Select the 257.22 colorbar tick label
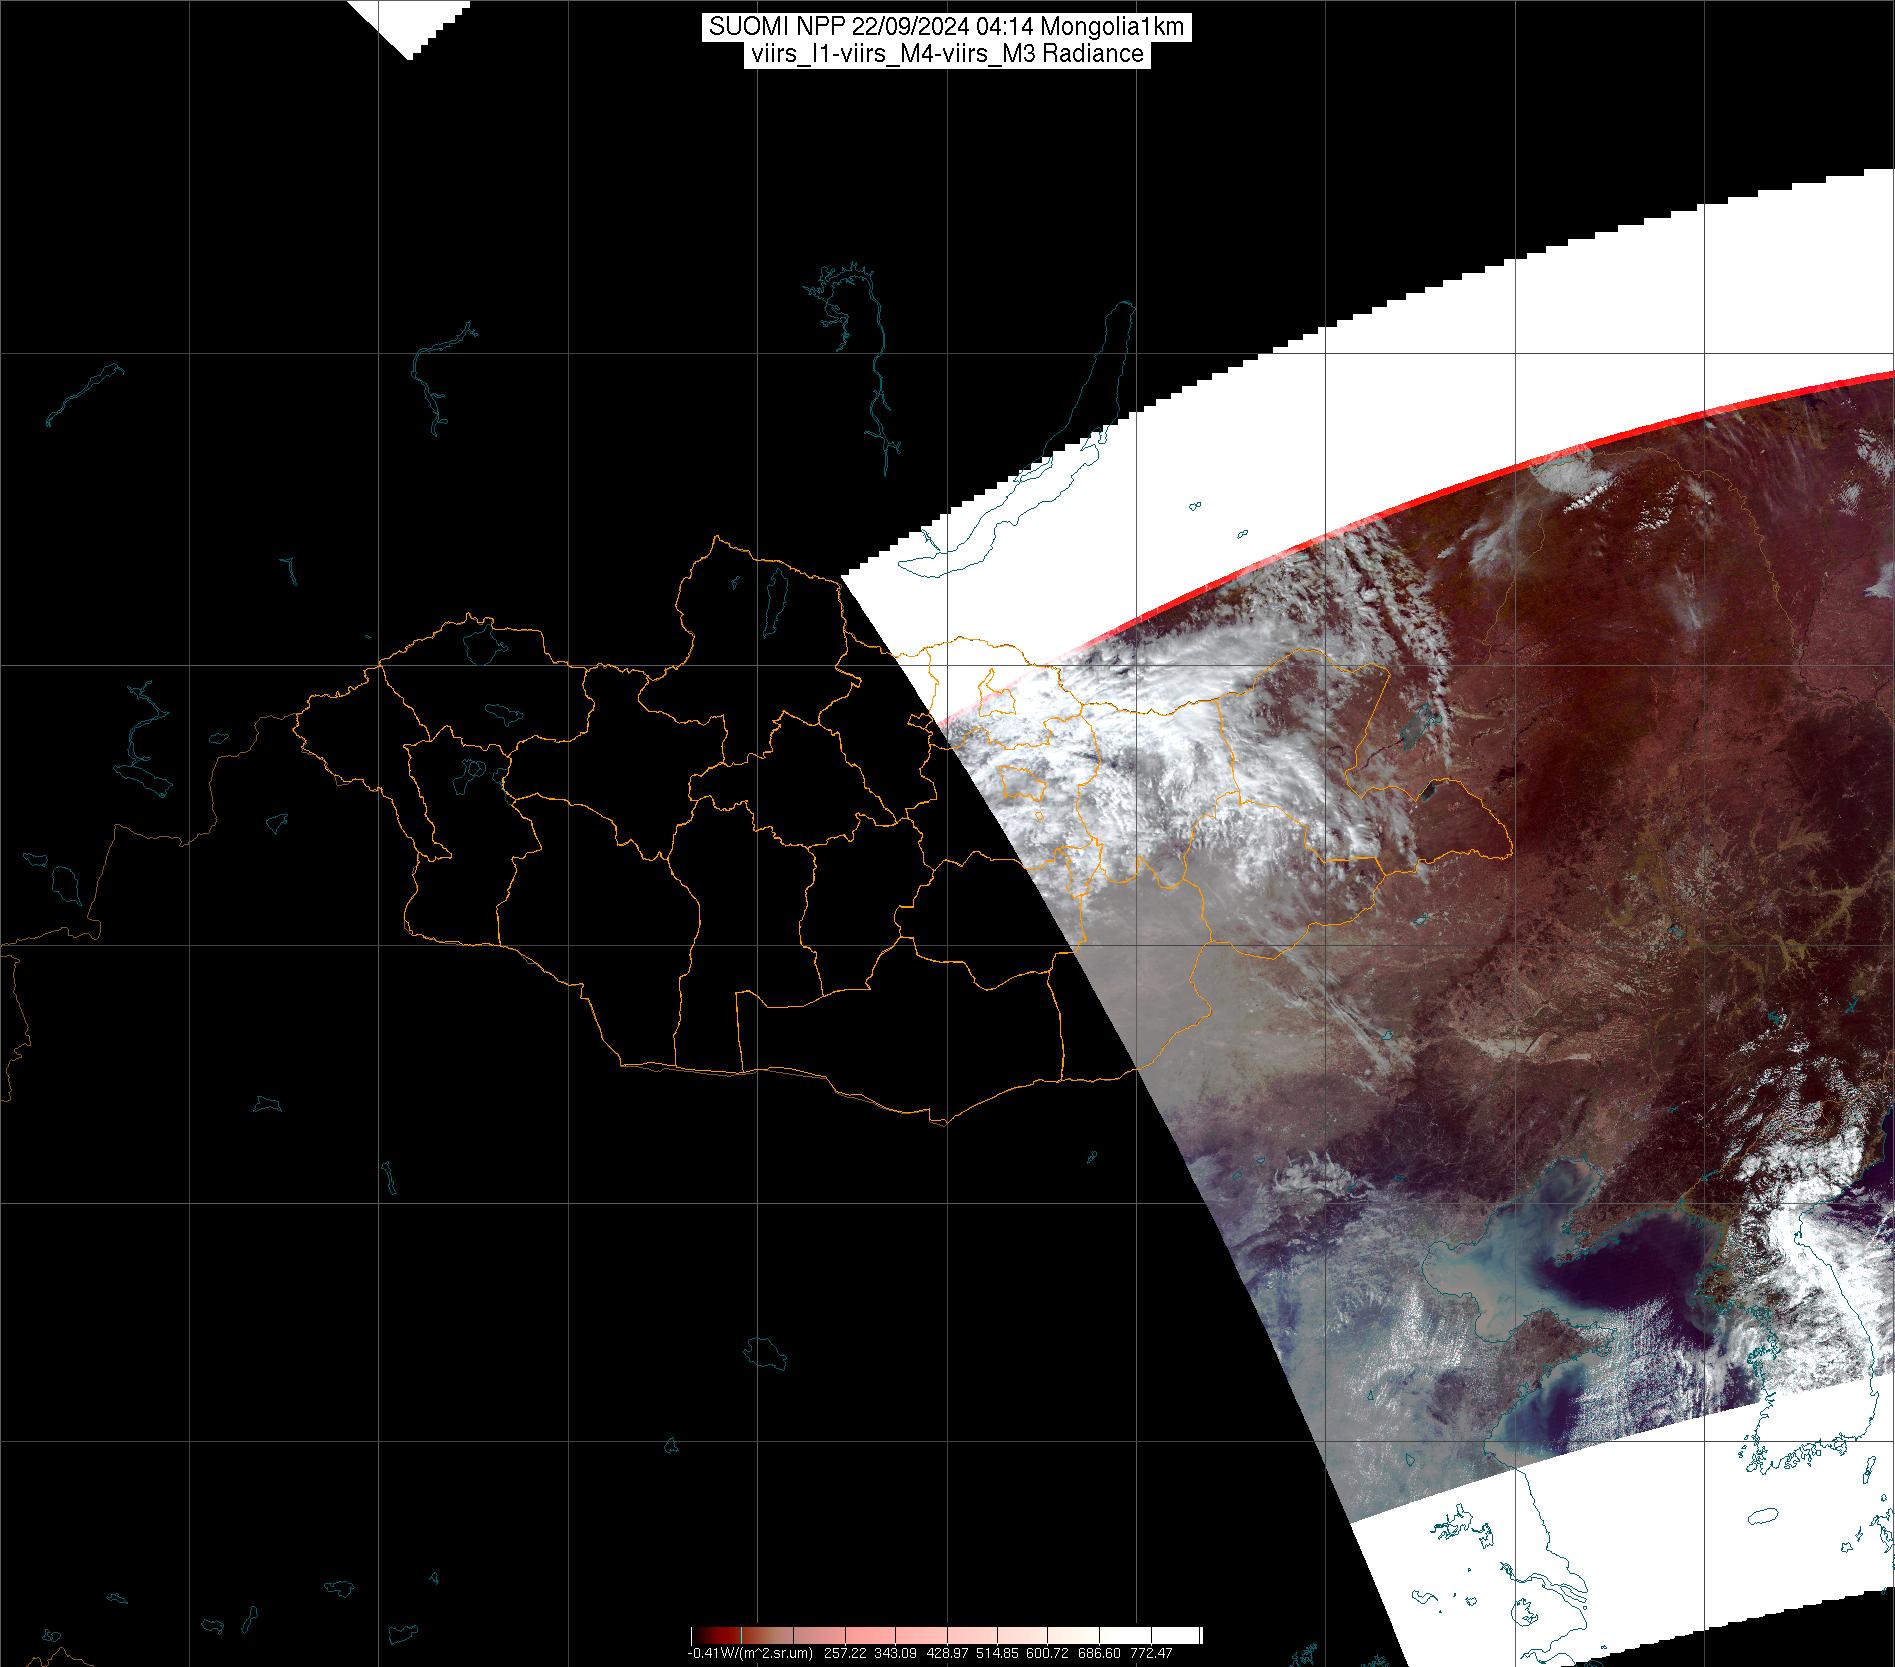The image size is (1895, 1667). pos(845,1653)
